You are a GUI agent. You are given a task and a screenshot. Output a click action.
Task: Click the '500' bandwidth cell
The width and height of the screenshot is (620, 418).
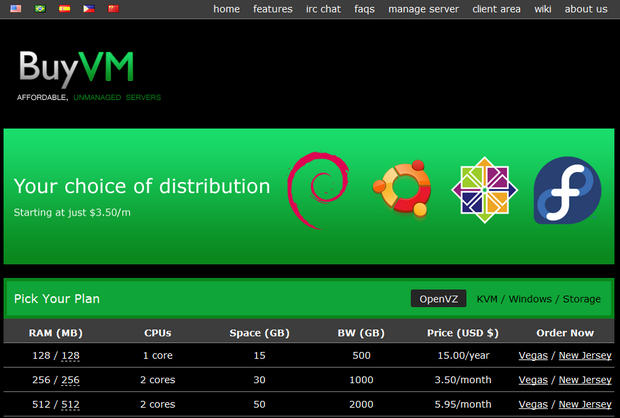coord(361,356)
